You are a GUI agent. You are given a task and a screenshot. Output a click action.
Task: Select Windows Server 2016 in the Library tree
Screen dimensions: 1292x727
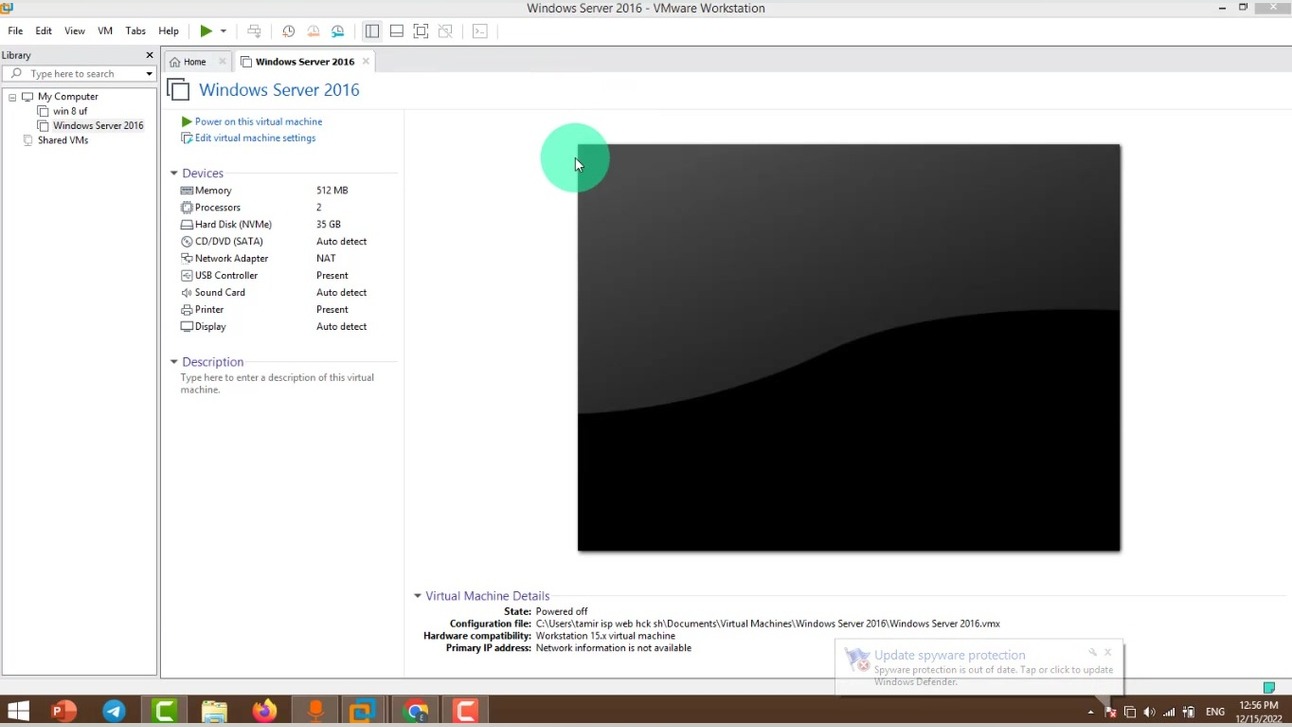click(98, 126)
